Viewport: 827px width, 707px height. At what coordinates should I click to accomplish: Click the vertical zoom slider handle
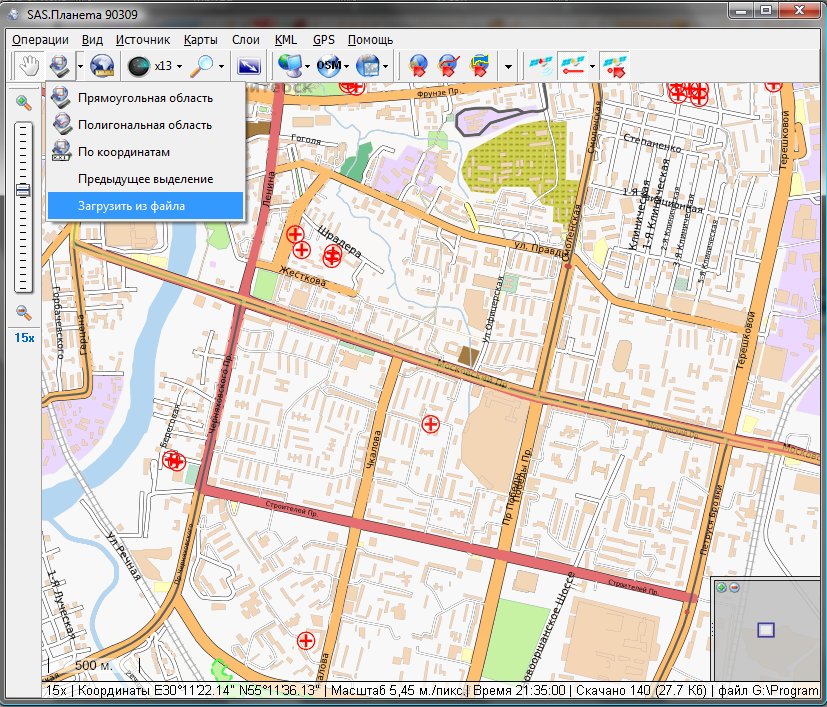[x=23, y=190]
